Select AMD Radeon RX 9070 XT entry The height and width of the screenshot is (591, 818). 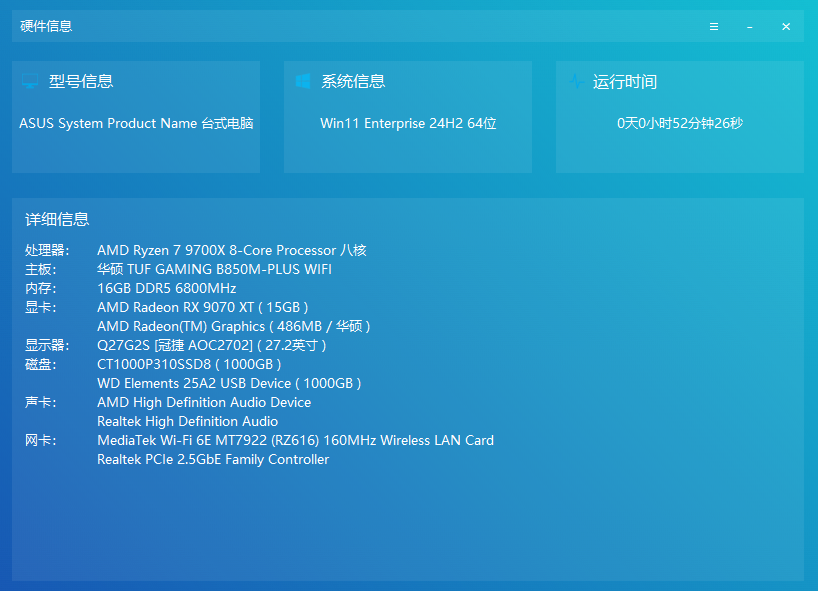coord(202,308)
